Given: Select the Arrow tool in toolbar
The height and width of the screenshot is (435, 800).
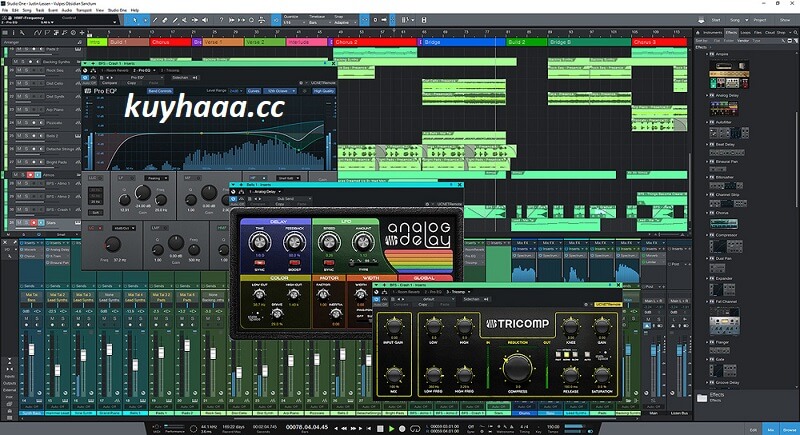Looking at the screenshot, I should click(x=135, y=20).
